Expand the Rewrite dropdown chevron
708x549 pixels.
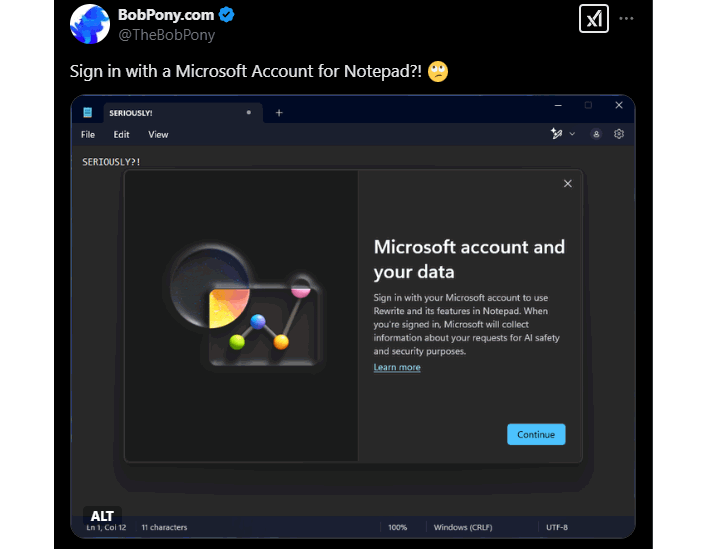click(572, 134)
